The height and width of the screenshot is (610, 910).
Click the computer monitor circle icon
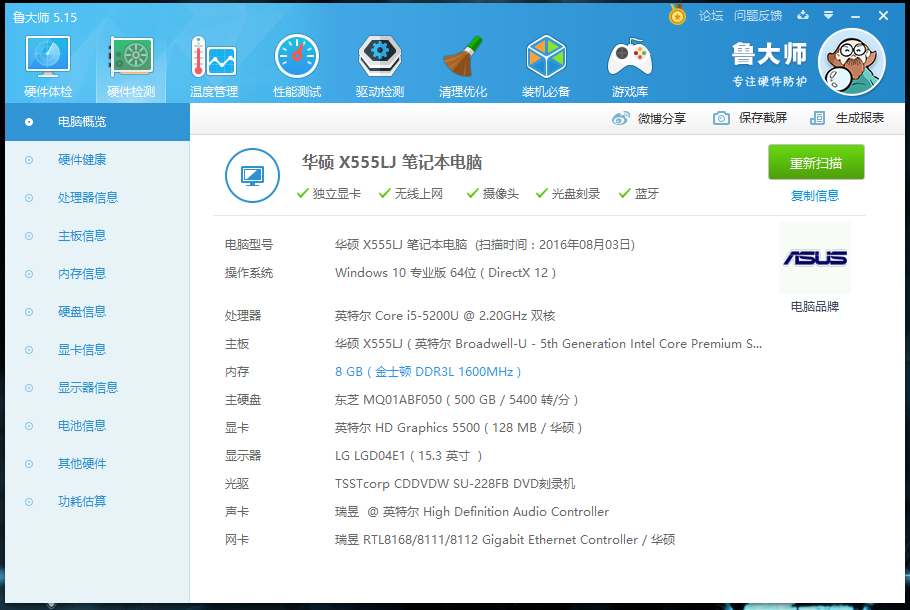252,175
